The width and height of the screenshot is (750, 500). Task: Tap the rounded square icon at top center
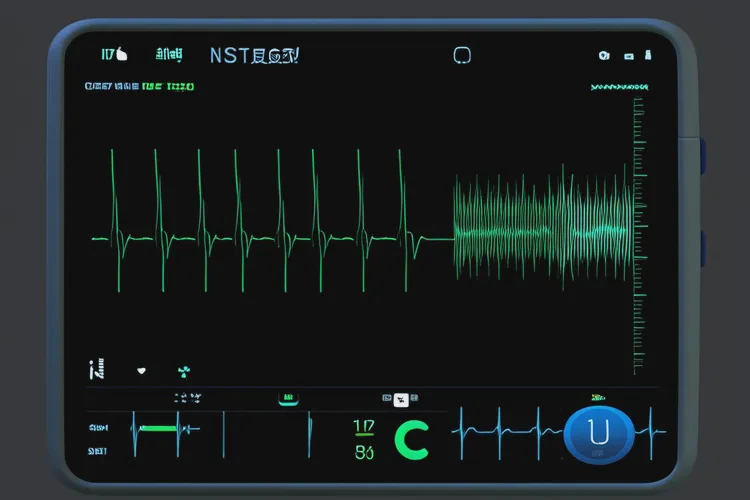(462, 56)
